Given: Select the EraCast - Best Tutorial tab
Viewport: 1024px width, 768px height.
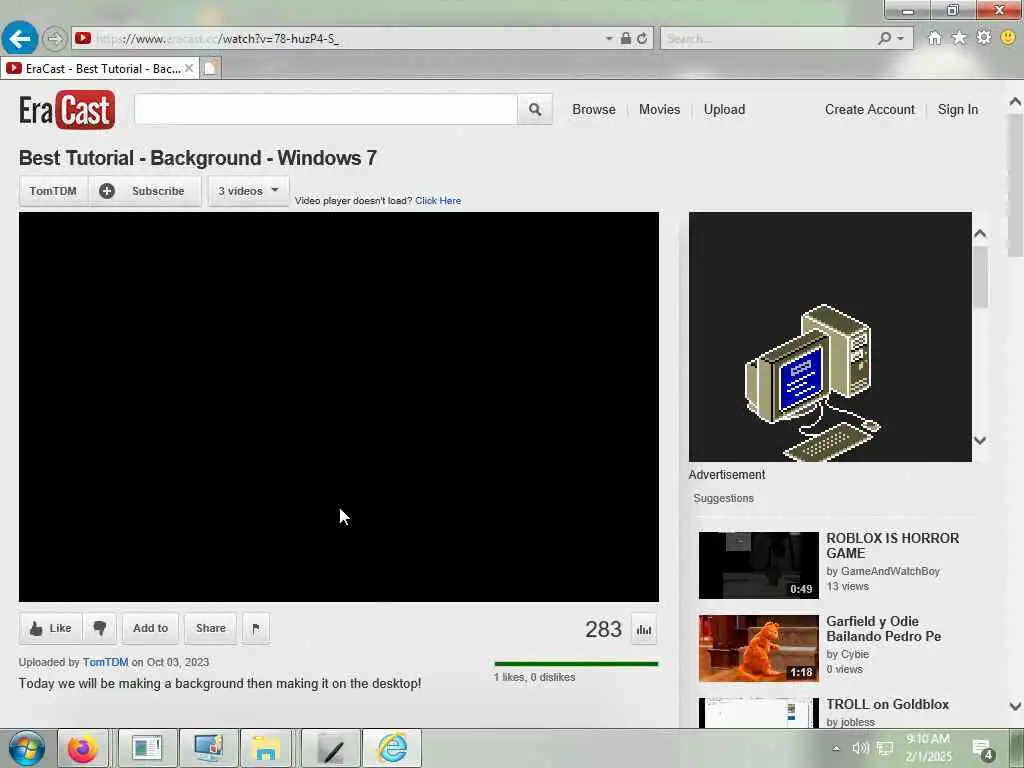Looking at the screenshot, I should coord(98,69).
